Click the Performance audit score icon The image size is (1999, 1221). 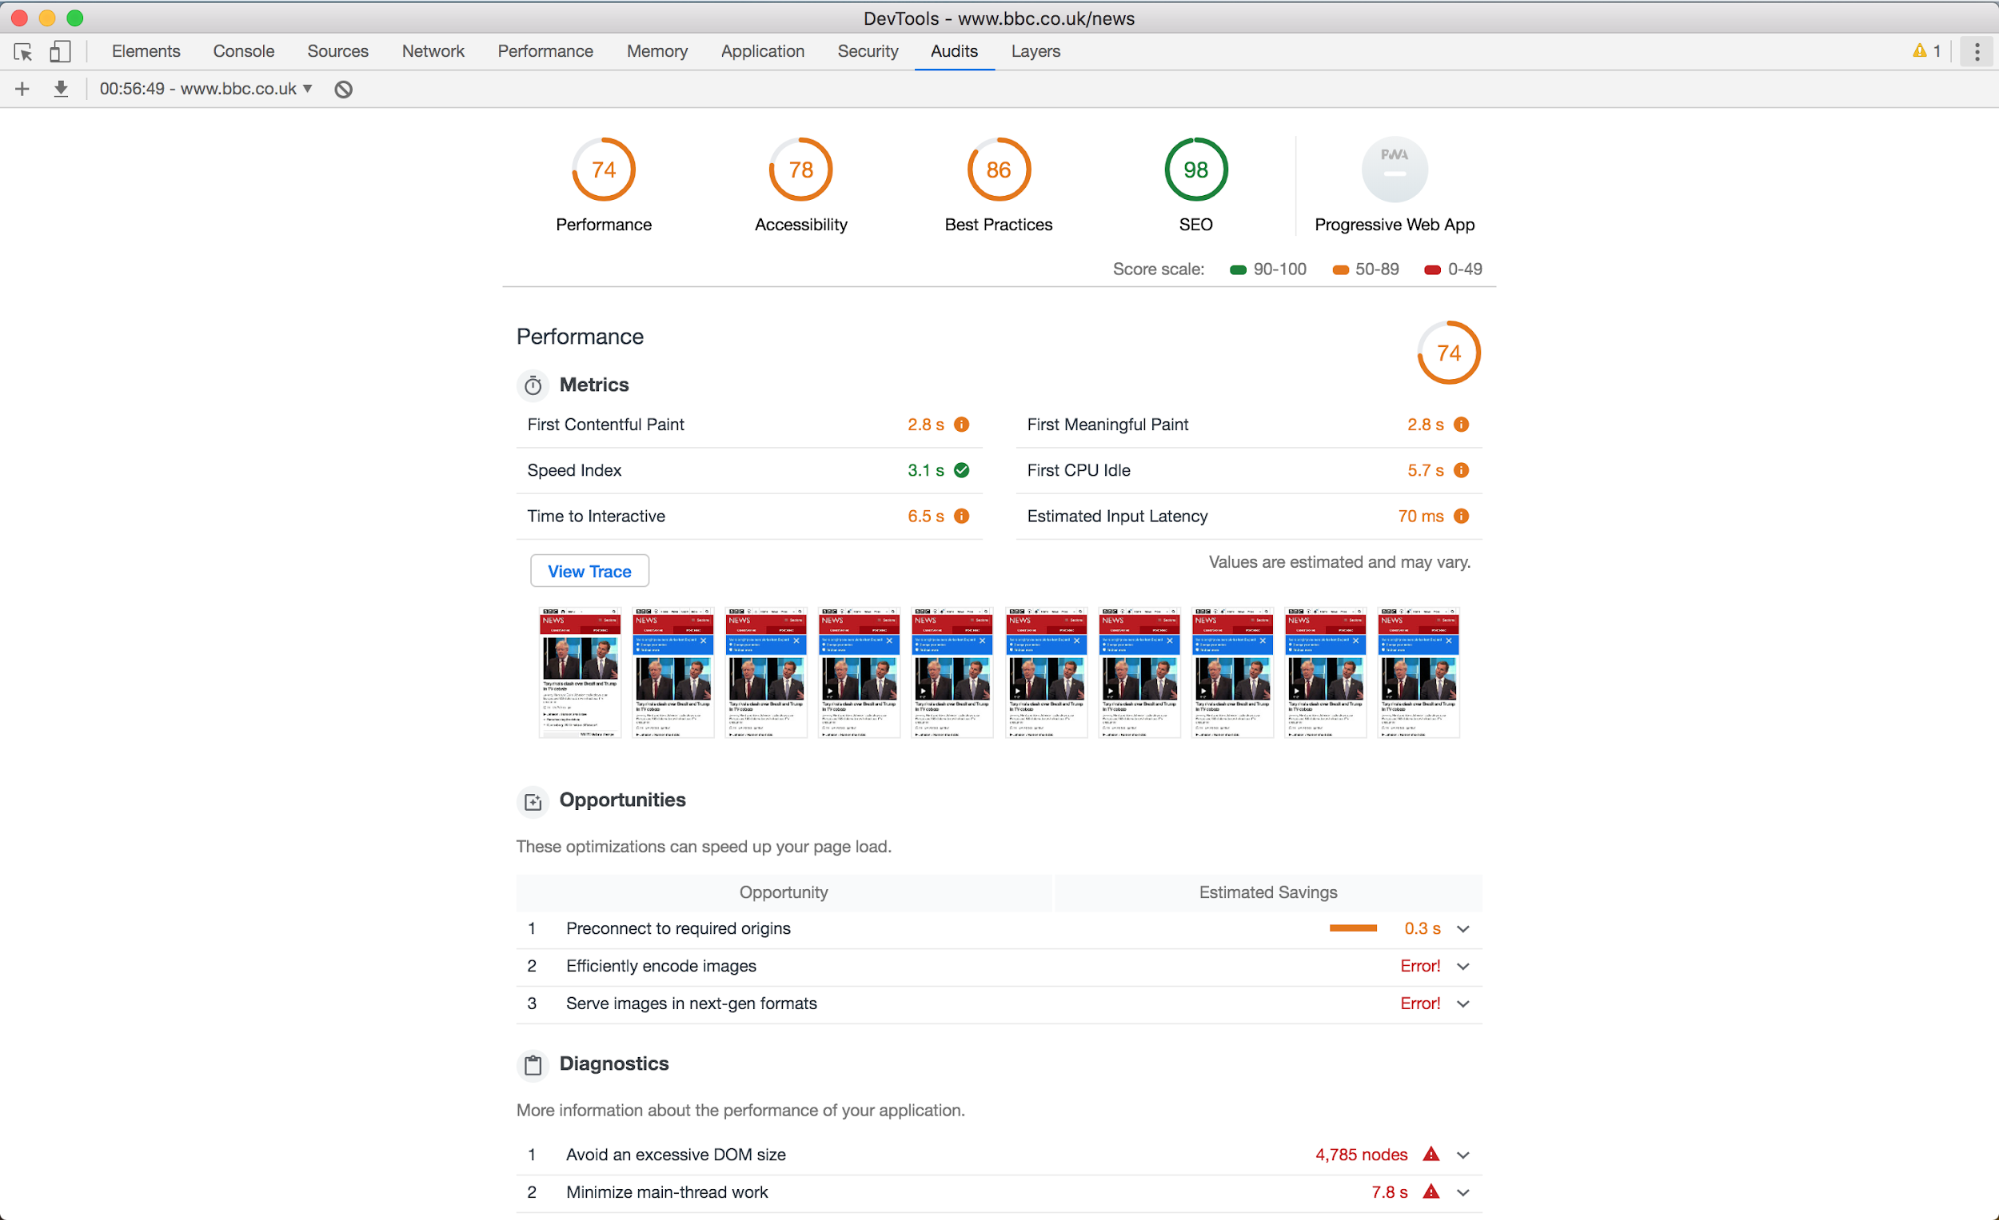coord(603,170)
